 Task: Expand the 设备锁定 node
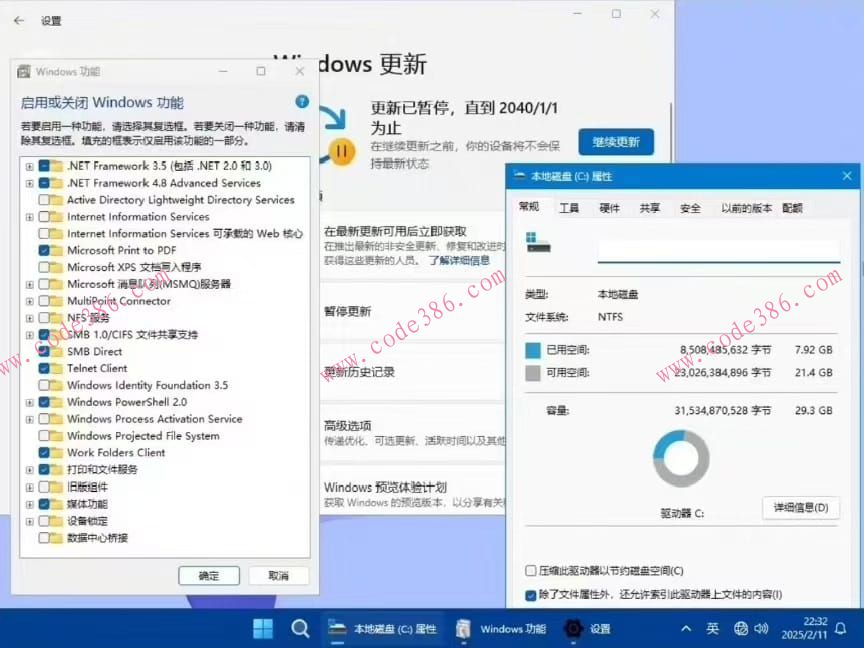(30, 521)
